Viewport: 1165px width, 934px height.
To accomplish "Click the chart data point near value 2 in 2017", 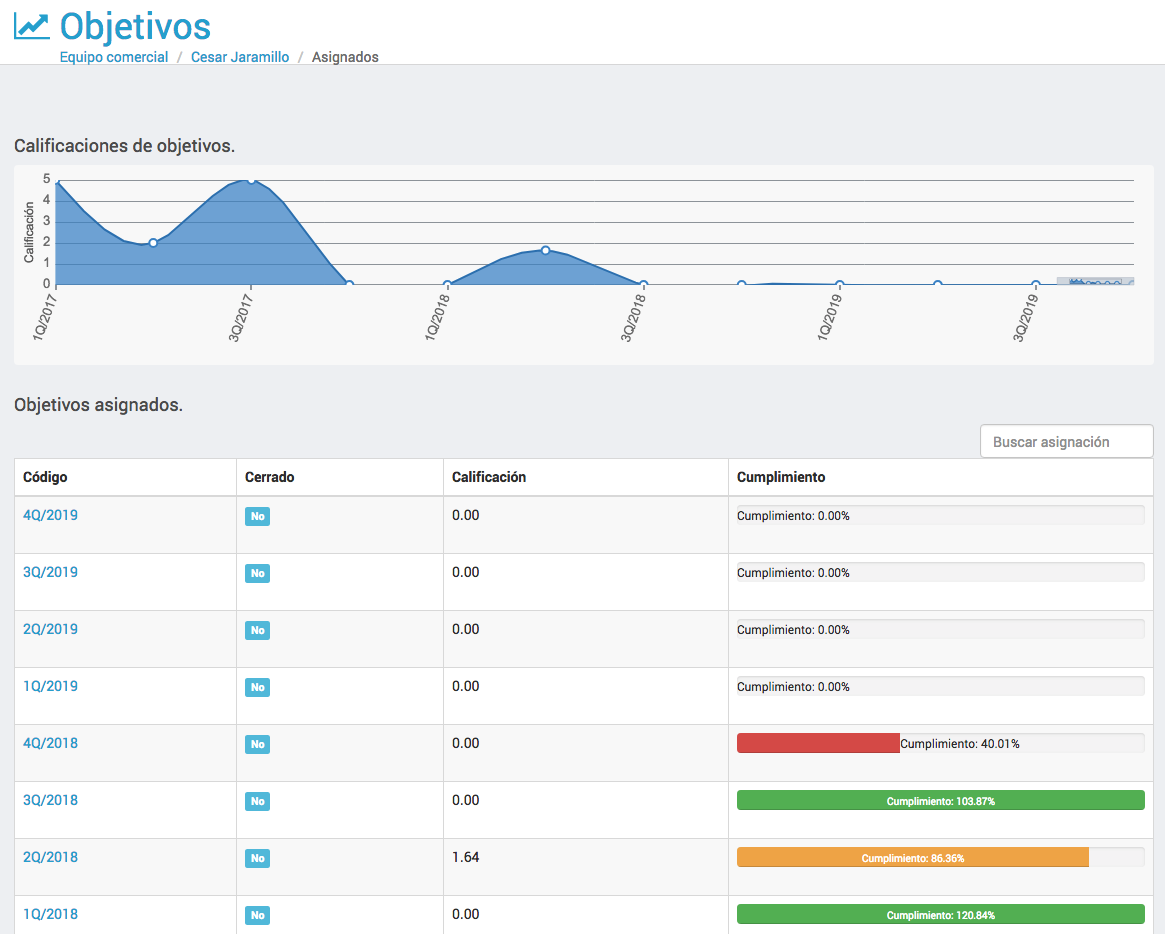I will [x=153, y=243].
